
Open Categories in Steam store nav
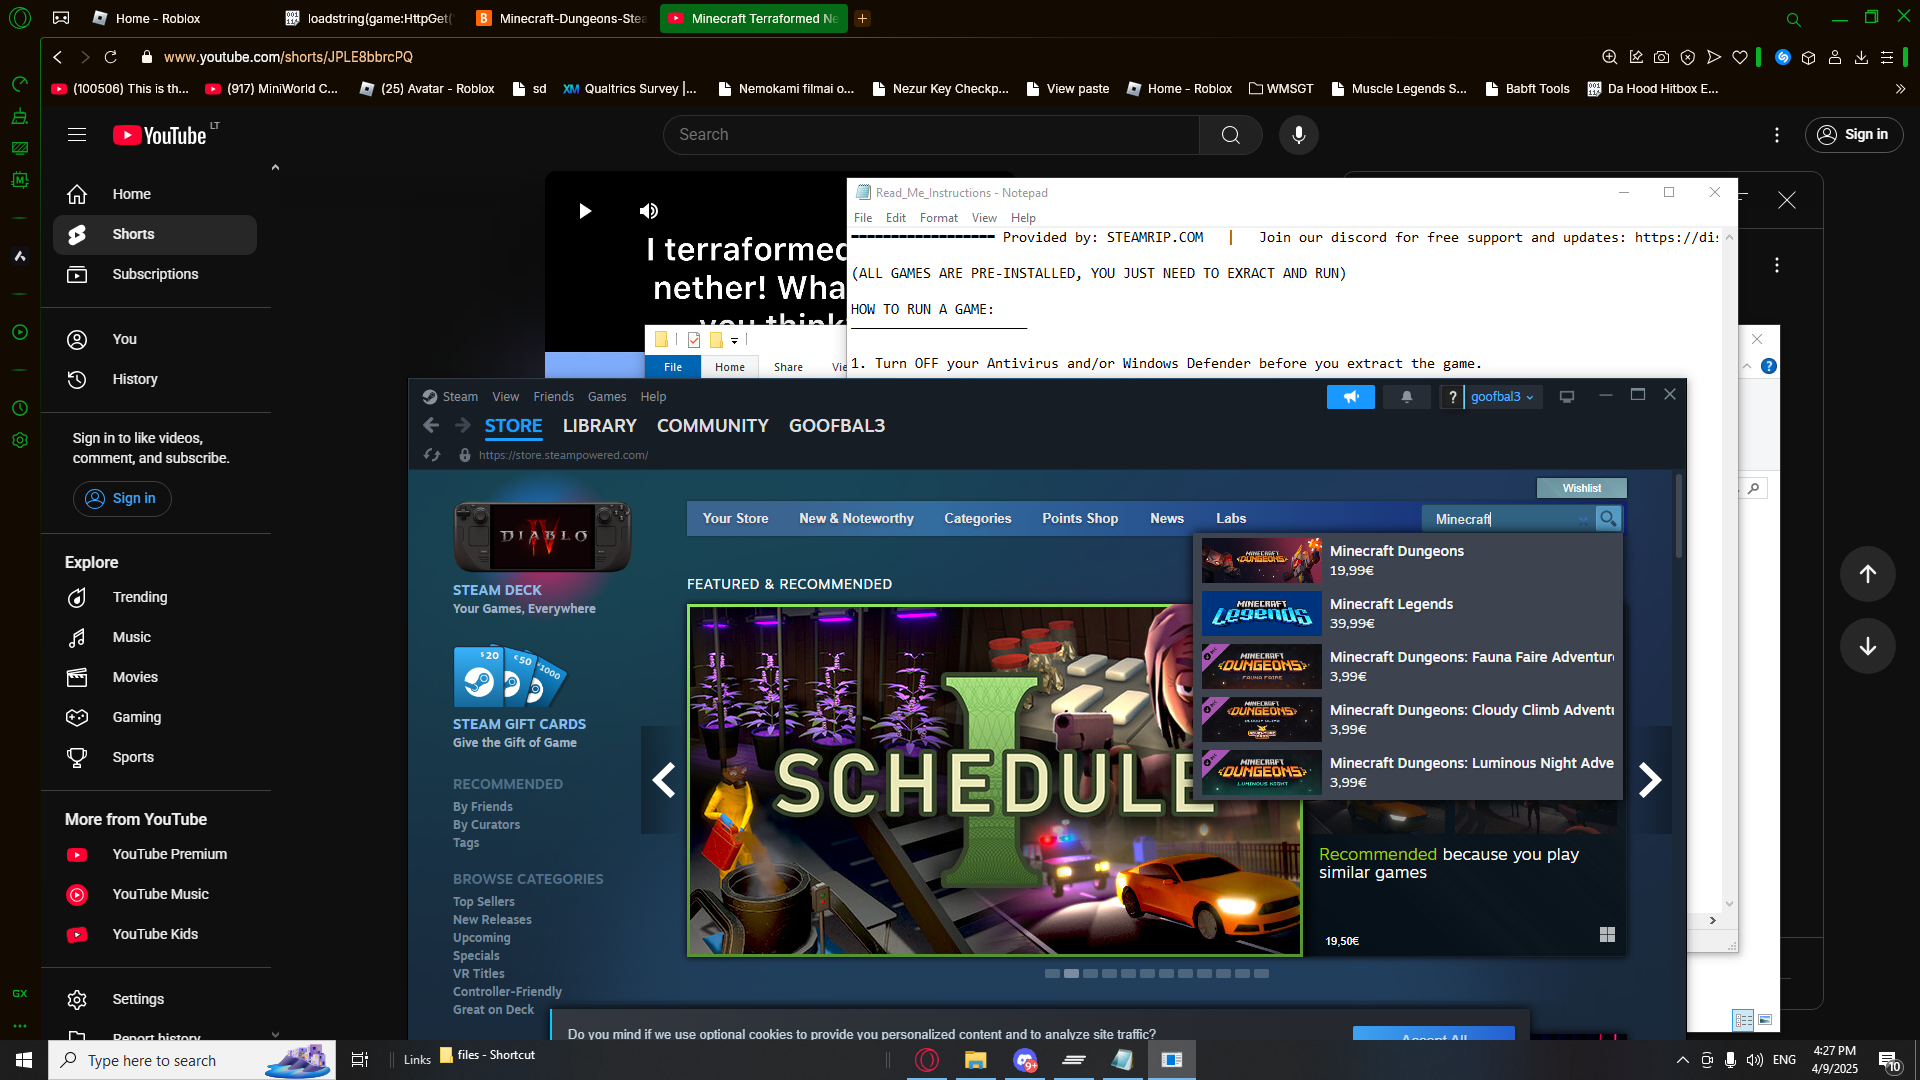[977, 518]
